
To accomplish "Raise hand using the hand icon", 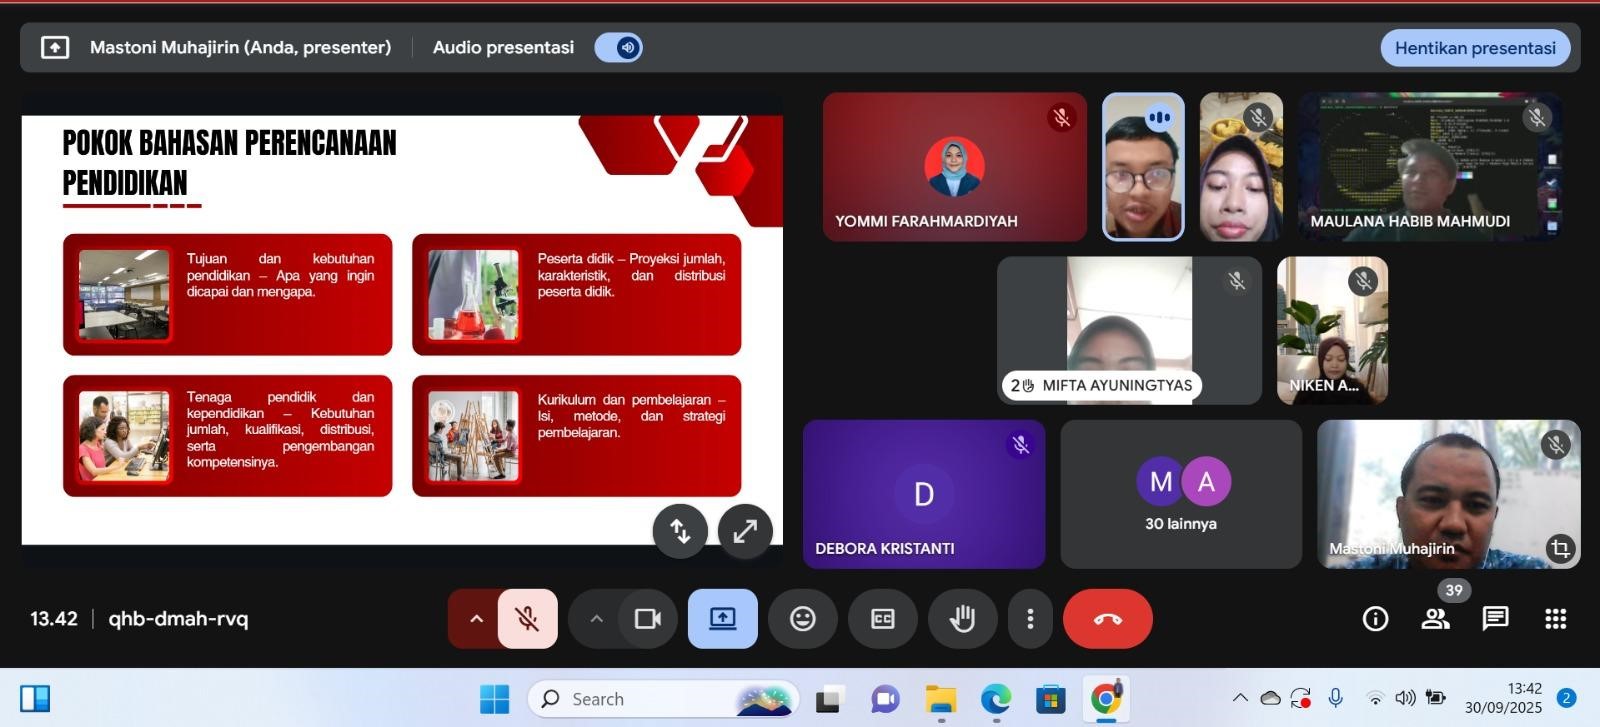I will [962, 619].
